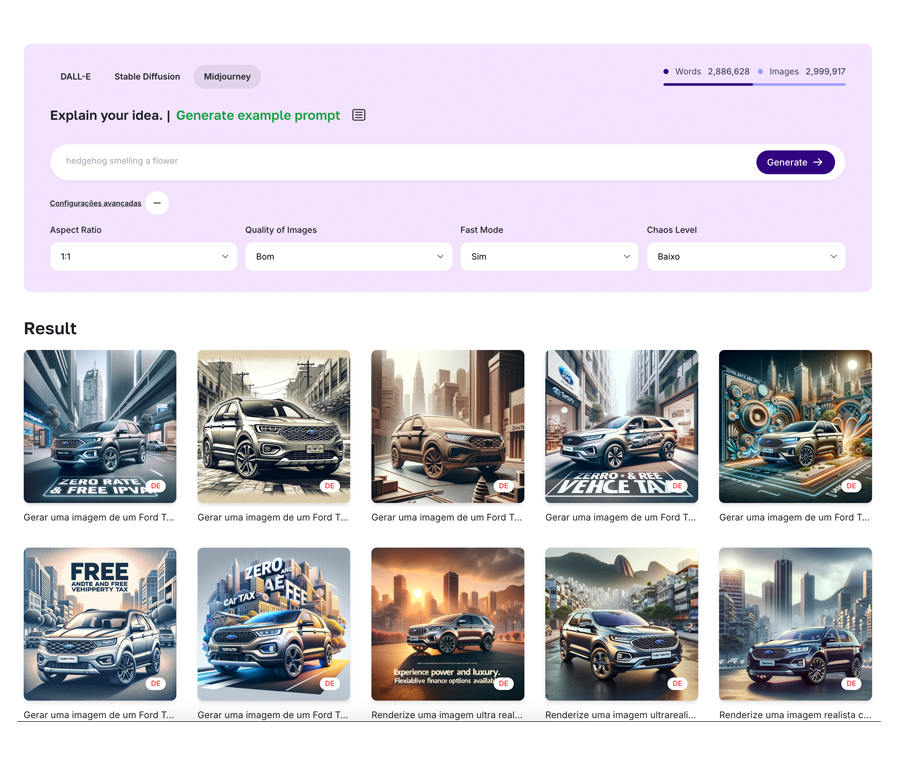The height and width of the screenshot is (760, 898).
Task: Click the DE badge on the first result image
Action: (x=155, y=486)
